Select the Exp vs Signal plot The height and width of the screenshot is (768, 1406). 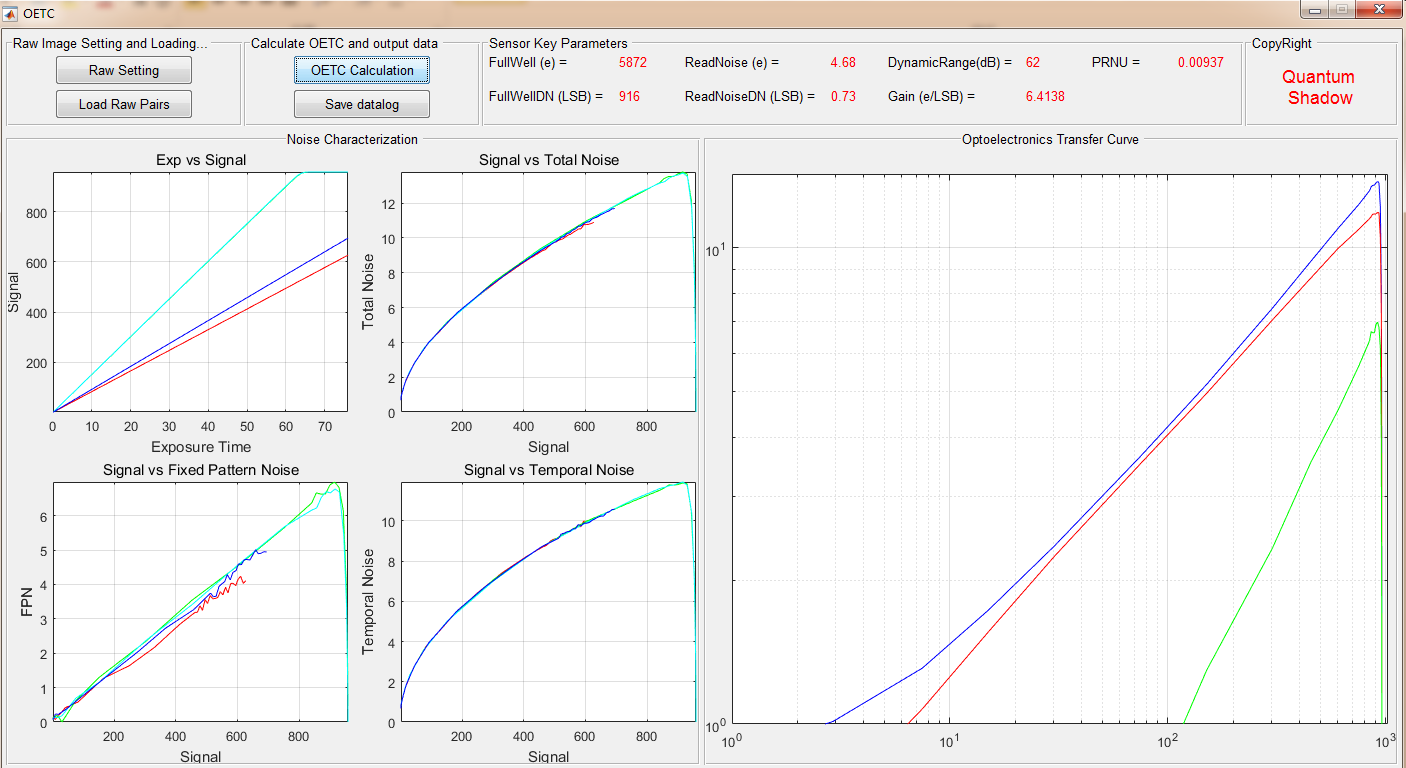coord(200,292)
